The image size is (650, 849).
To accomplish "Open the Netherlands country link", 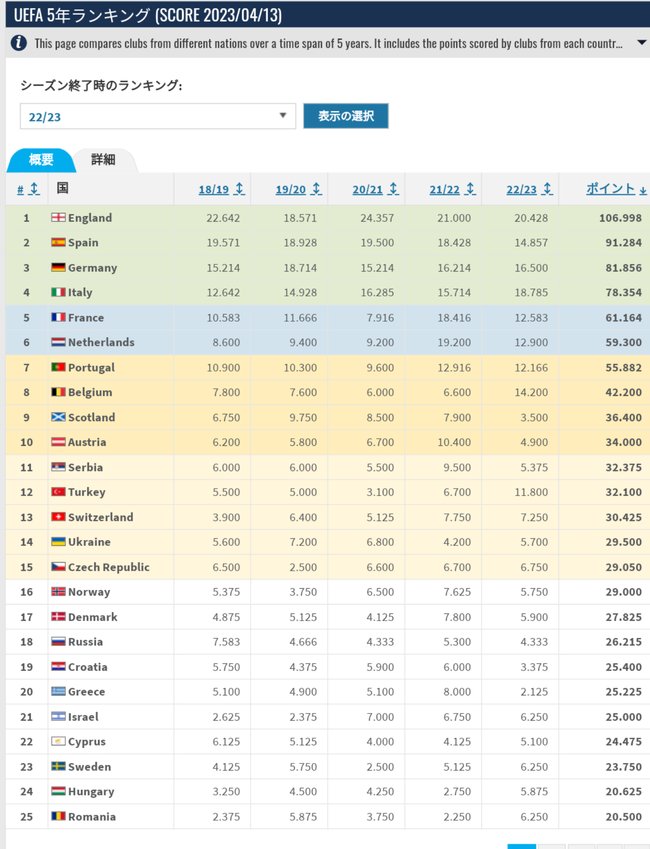I will point(101,342).
